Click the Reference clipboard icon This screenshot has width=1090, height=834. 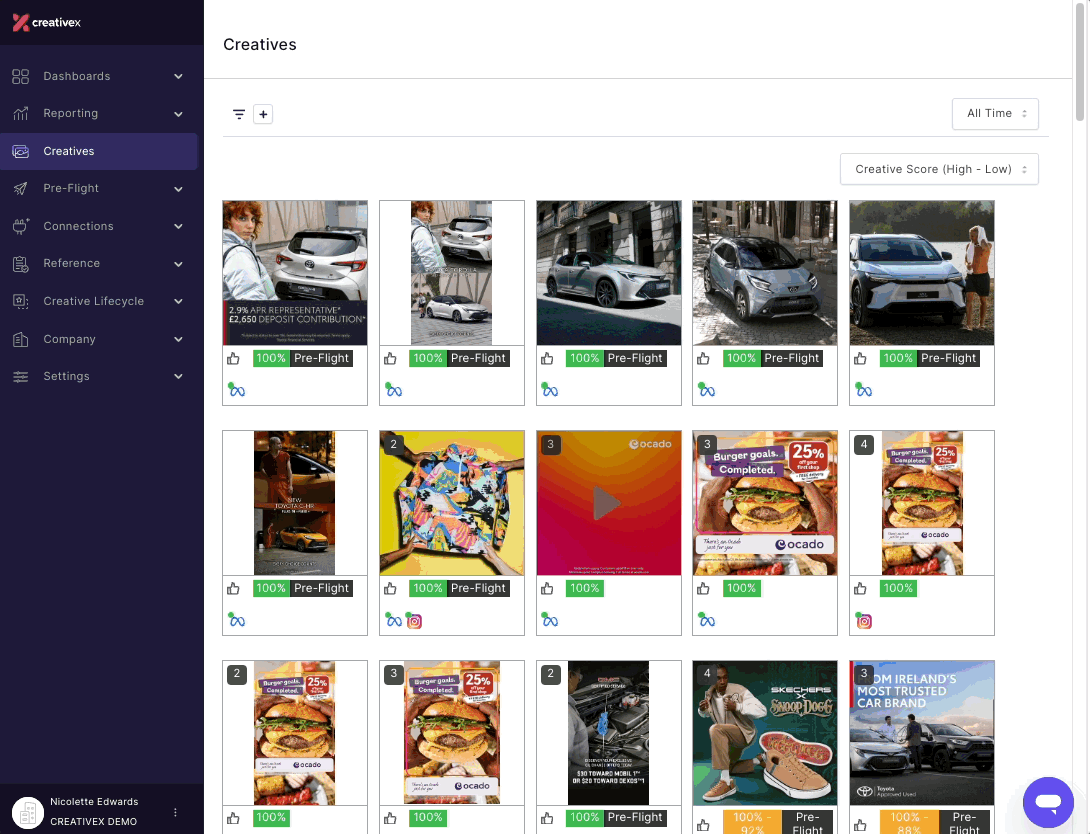click(x=21, y=263)
